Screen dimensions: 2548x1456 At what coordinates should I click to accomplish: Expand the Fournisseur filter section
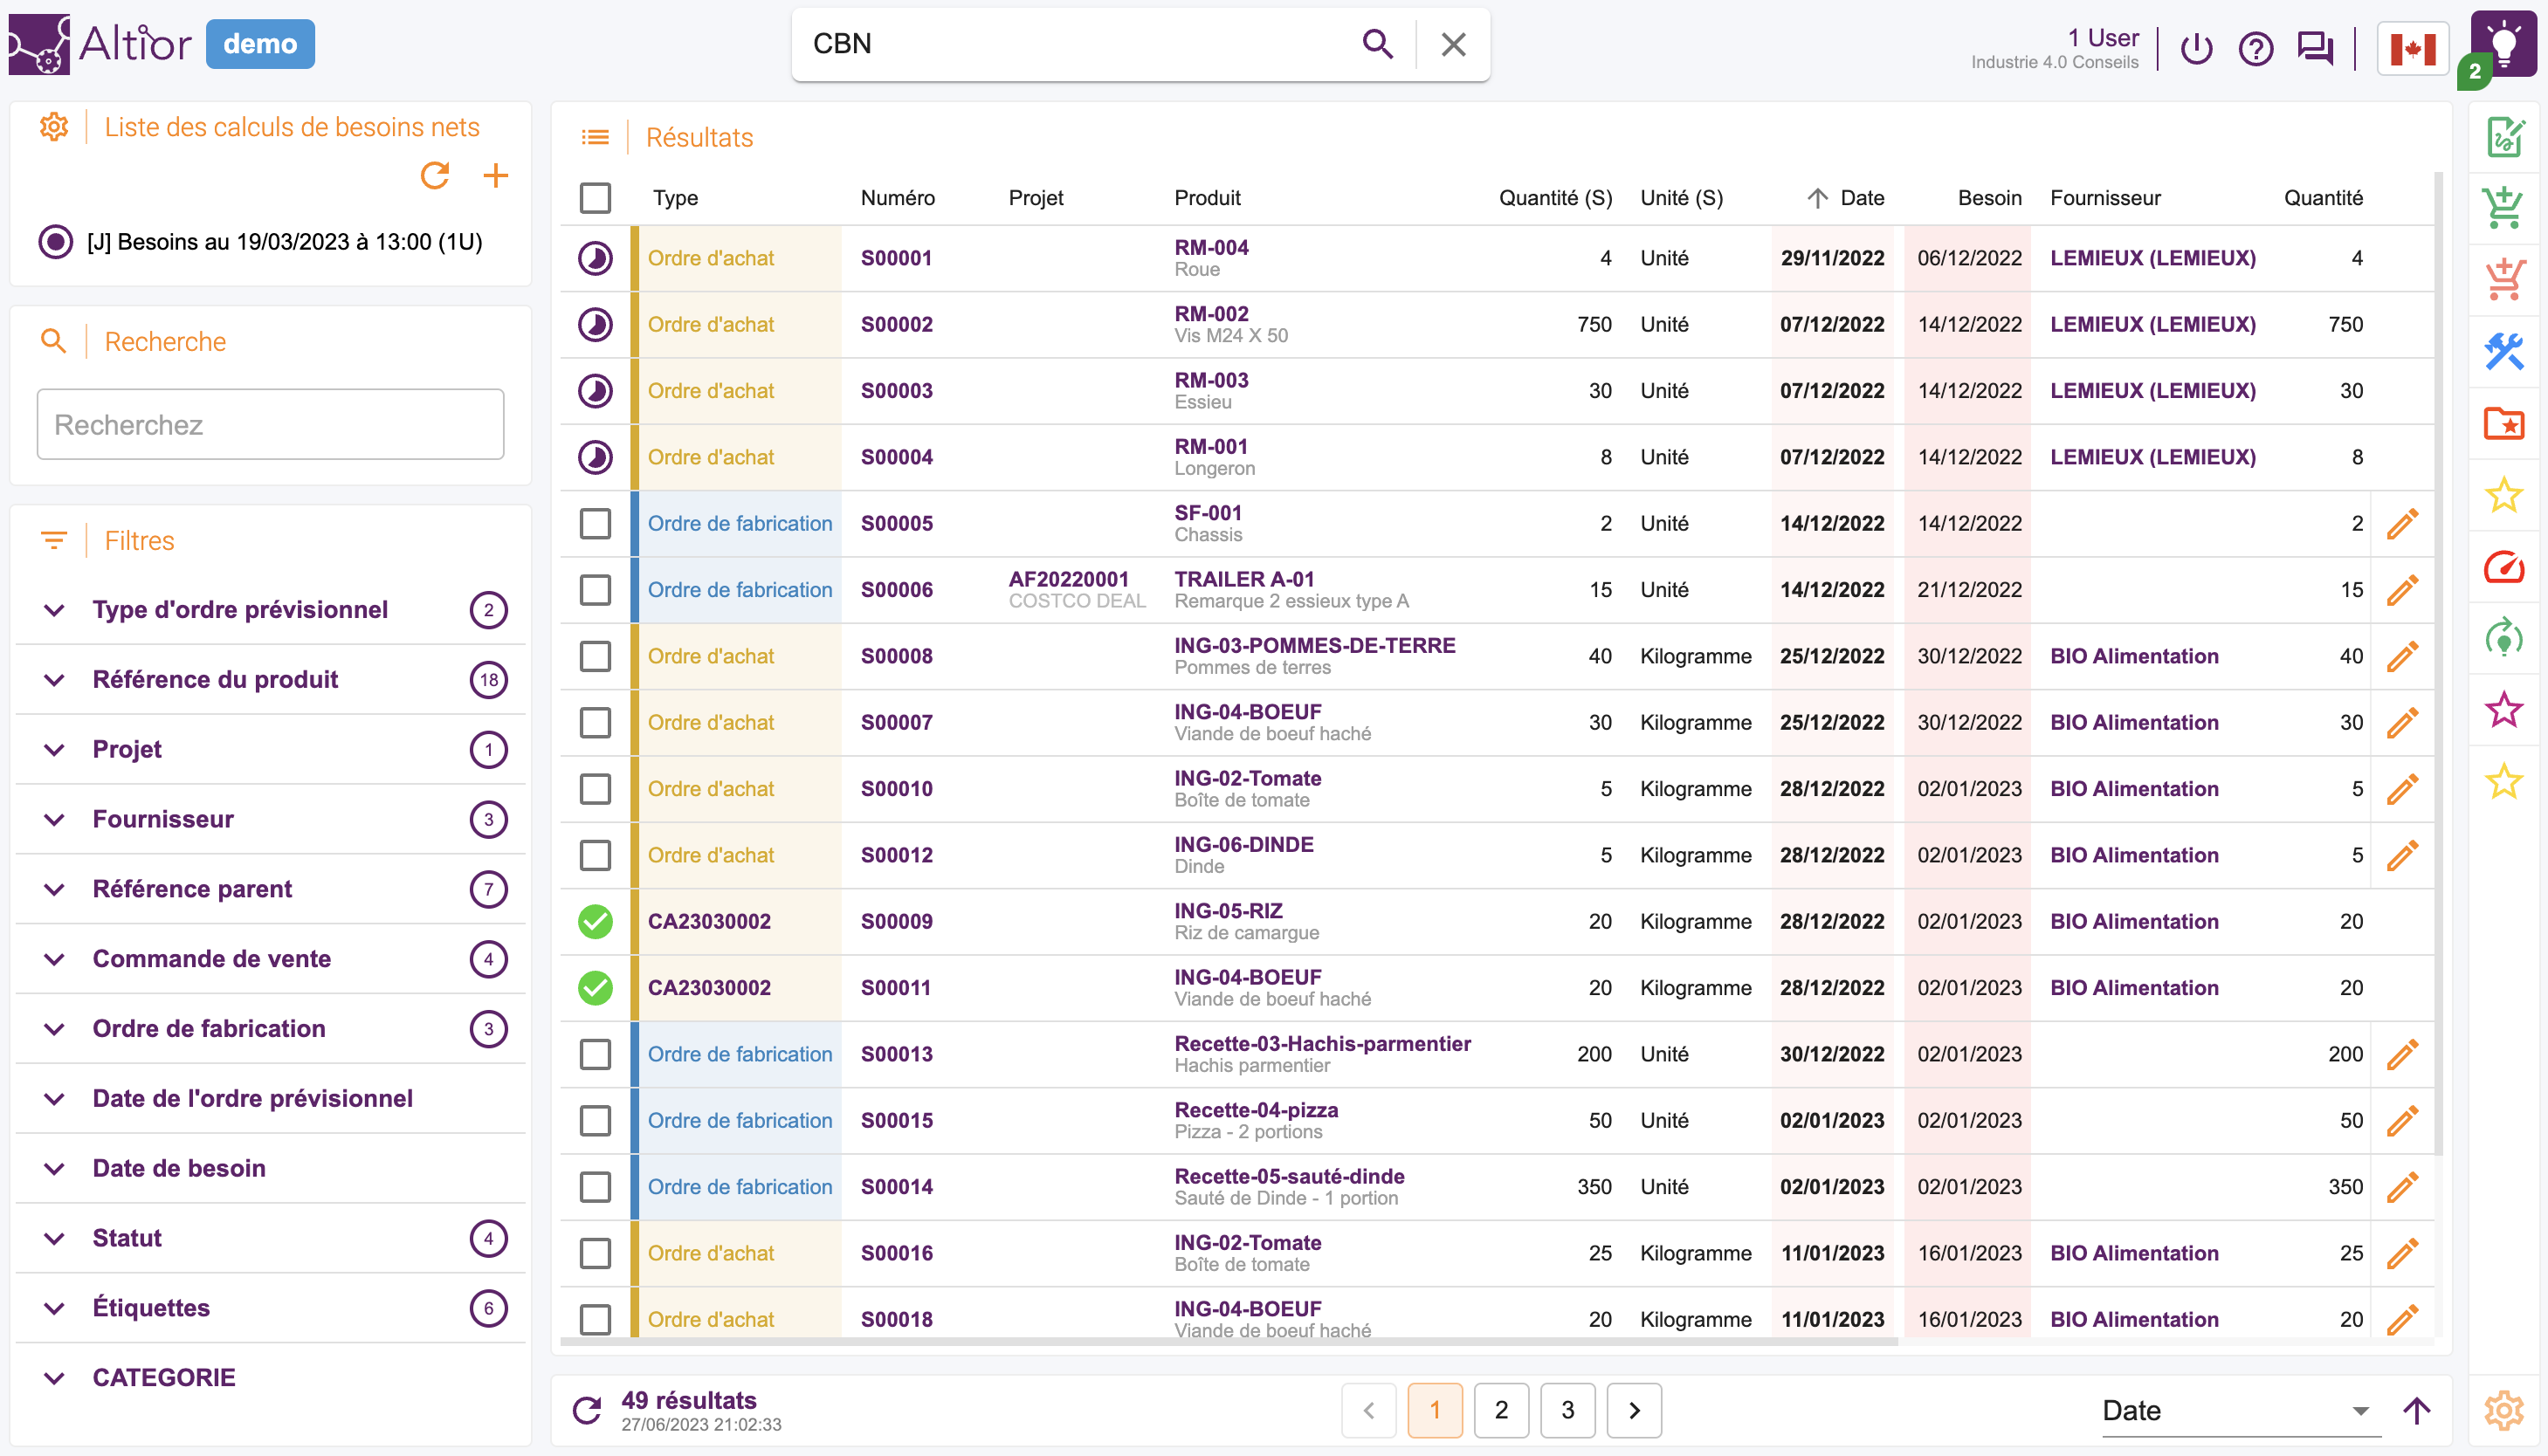coord(163,819)
